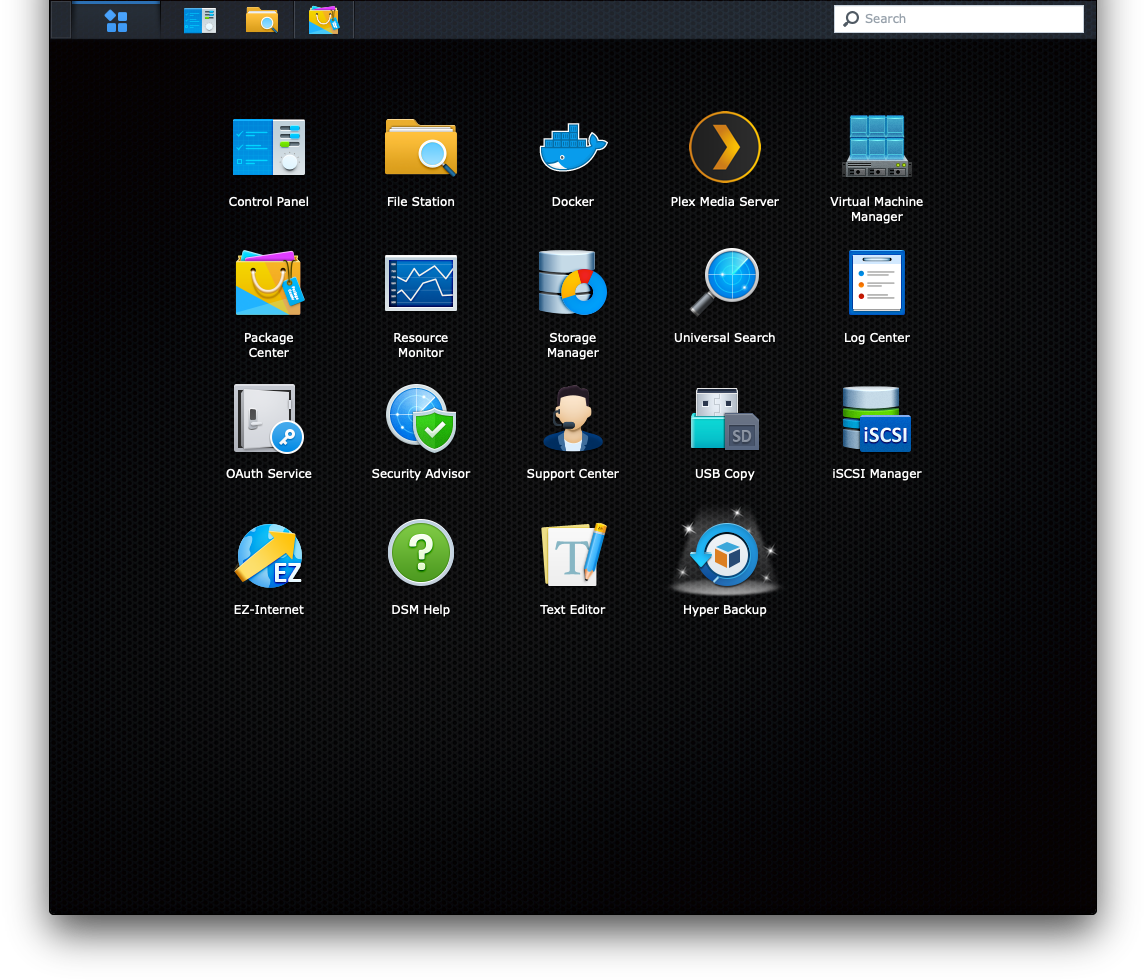Open OAuth Service
This screenshot has height=980, width=1146.
coord(268,419)
